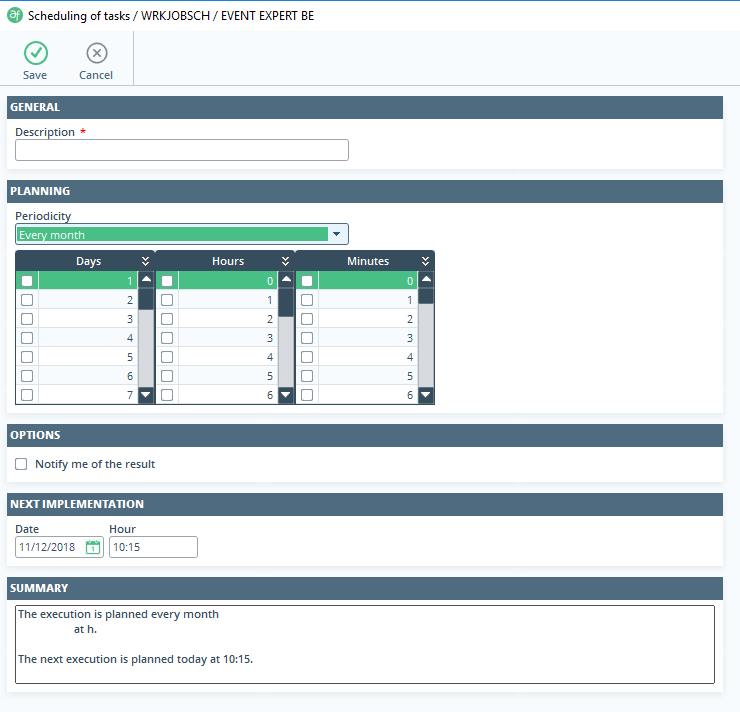Tick the checkbox for hour 4
This screenshot has height=712, width=740.
pyautogui.click(x=167, y=357)
